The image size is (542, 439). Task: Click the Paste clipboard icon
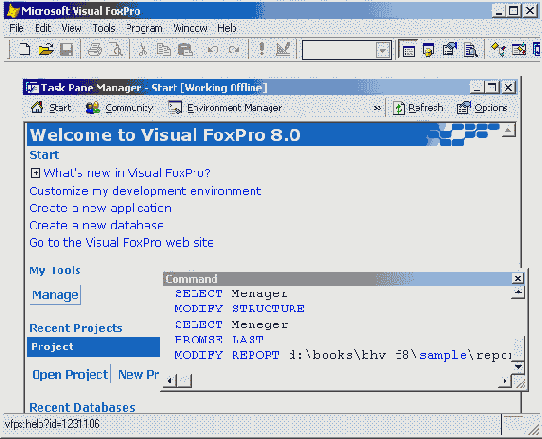pyautogui.click(x=185, y=49)
